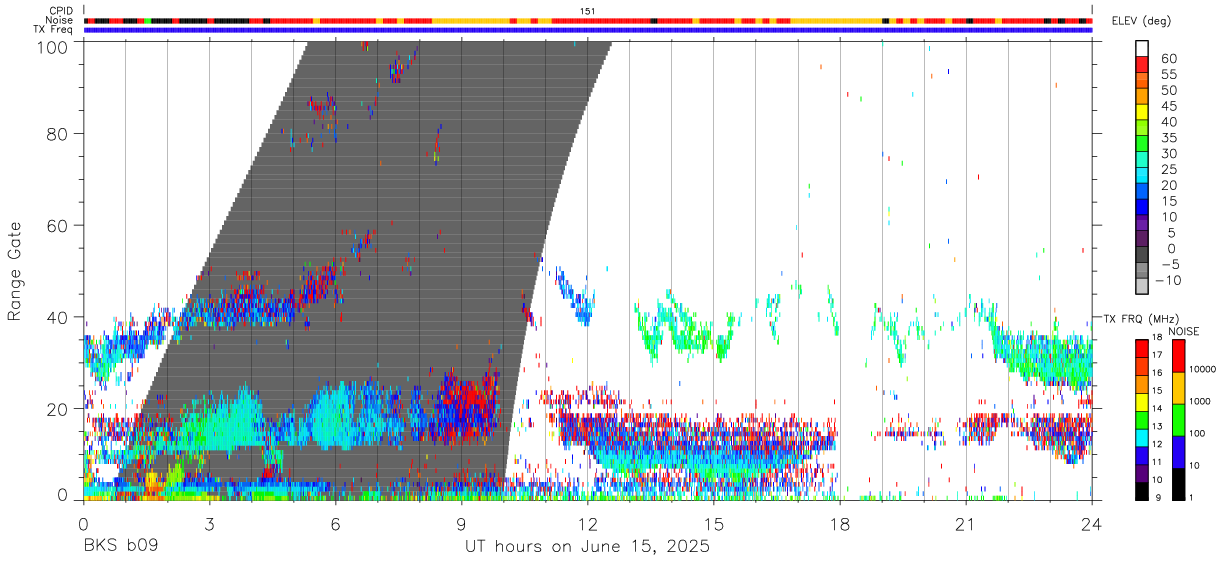Click the Range Gate axis label
The height and width of the screenshot is (567, 1228).
coord(15,270)
